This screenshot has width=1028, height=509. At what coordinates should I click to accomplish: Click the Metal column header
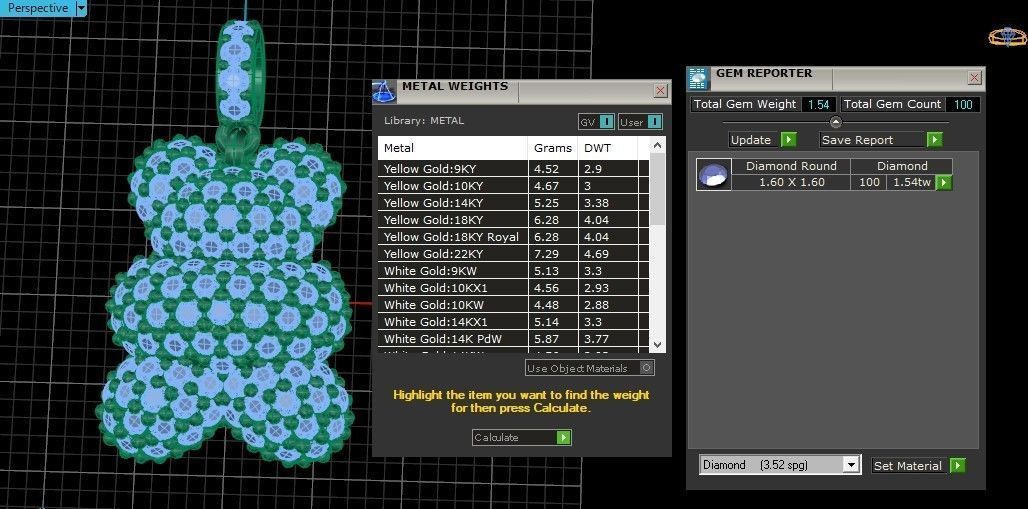pos(453,148)
